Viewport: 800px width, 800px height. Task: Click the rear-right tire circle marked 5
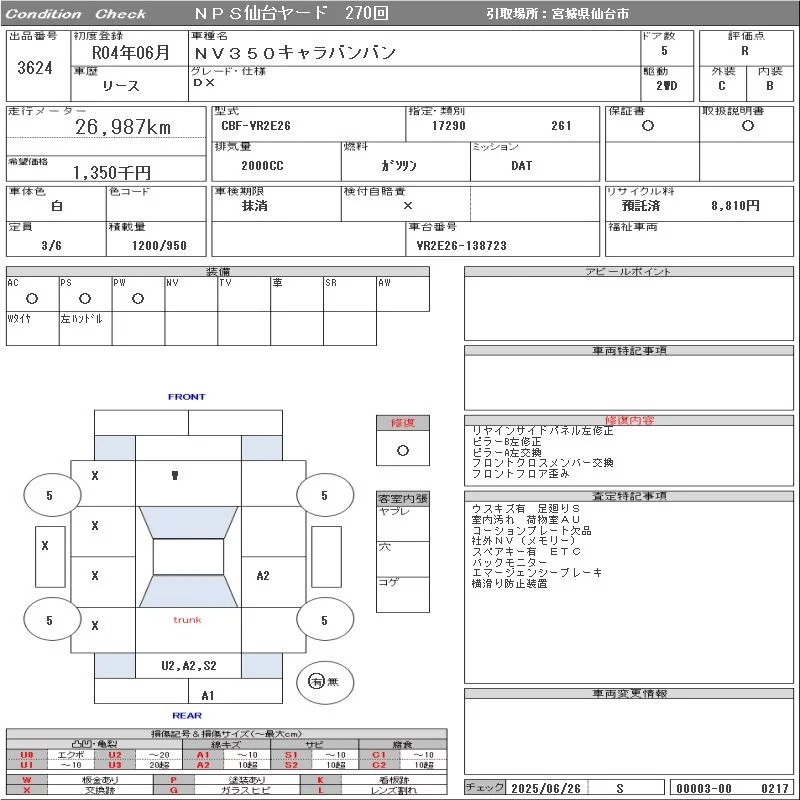pyautogui.click(x=325, y=620)
